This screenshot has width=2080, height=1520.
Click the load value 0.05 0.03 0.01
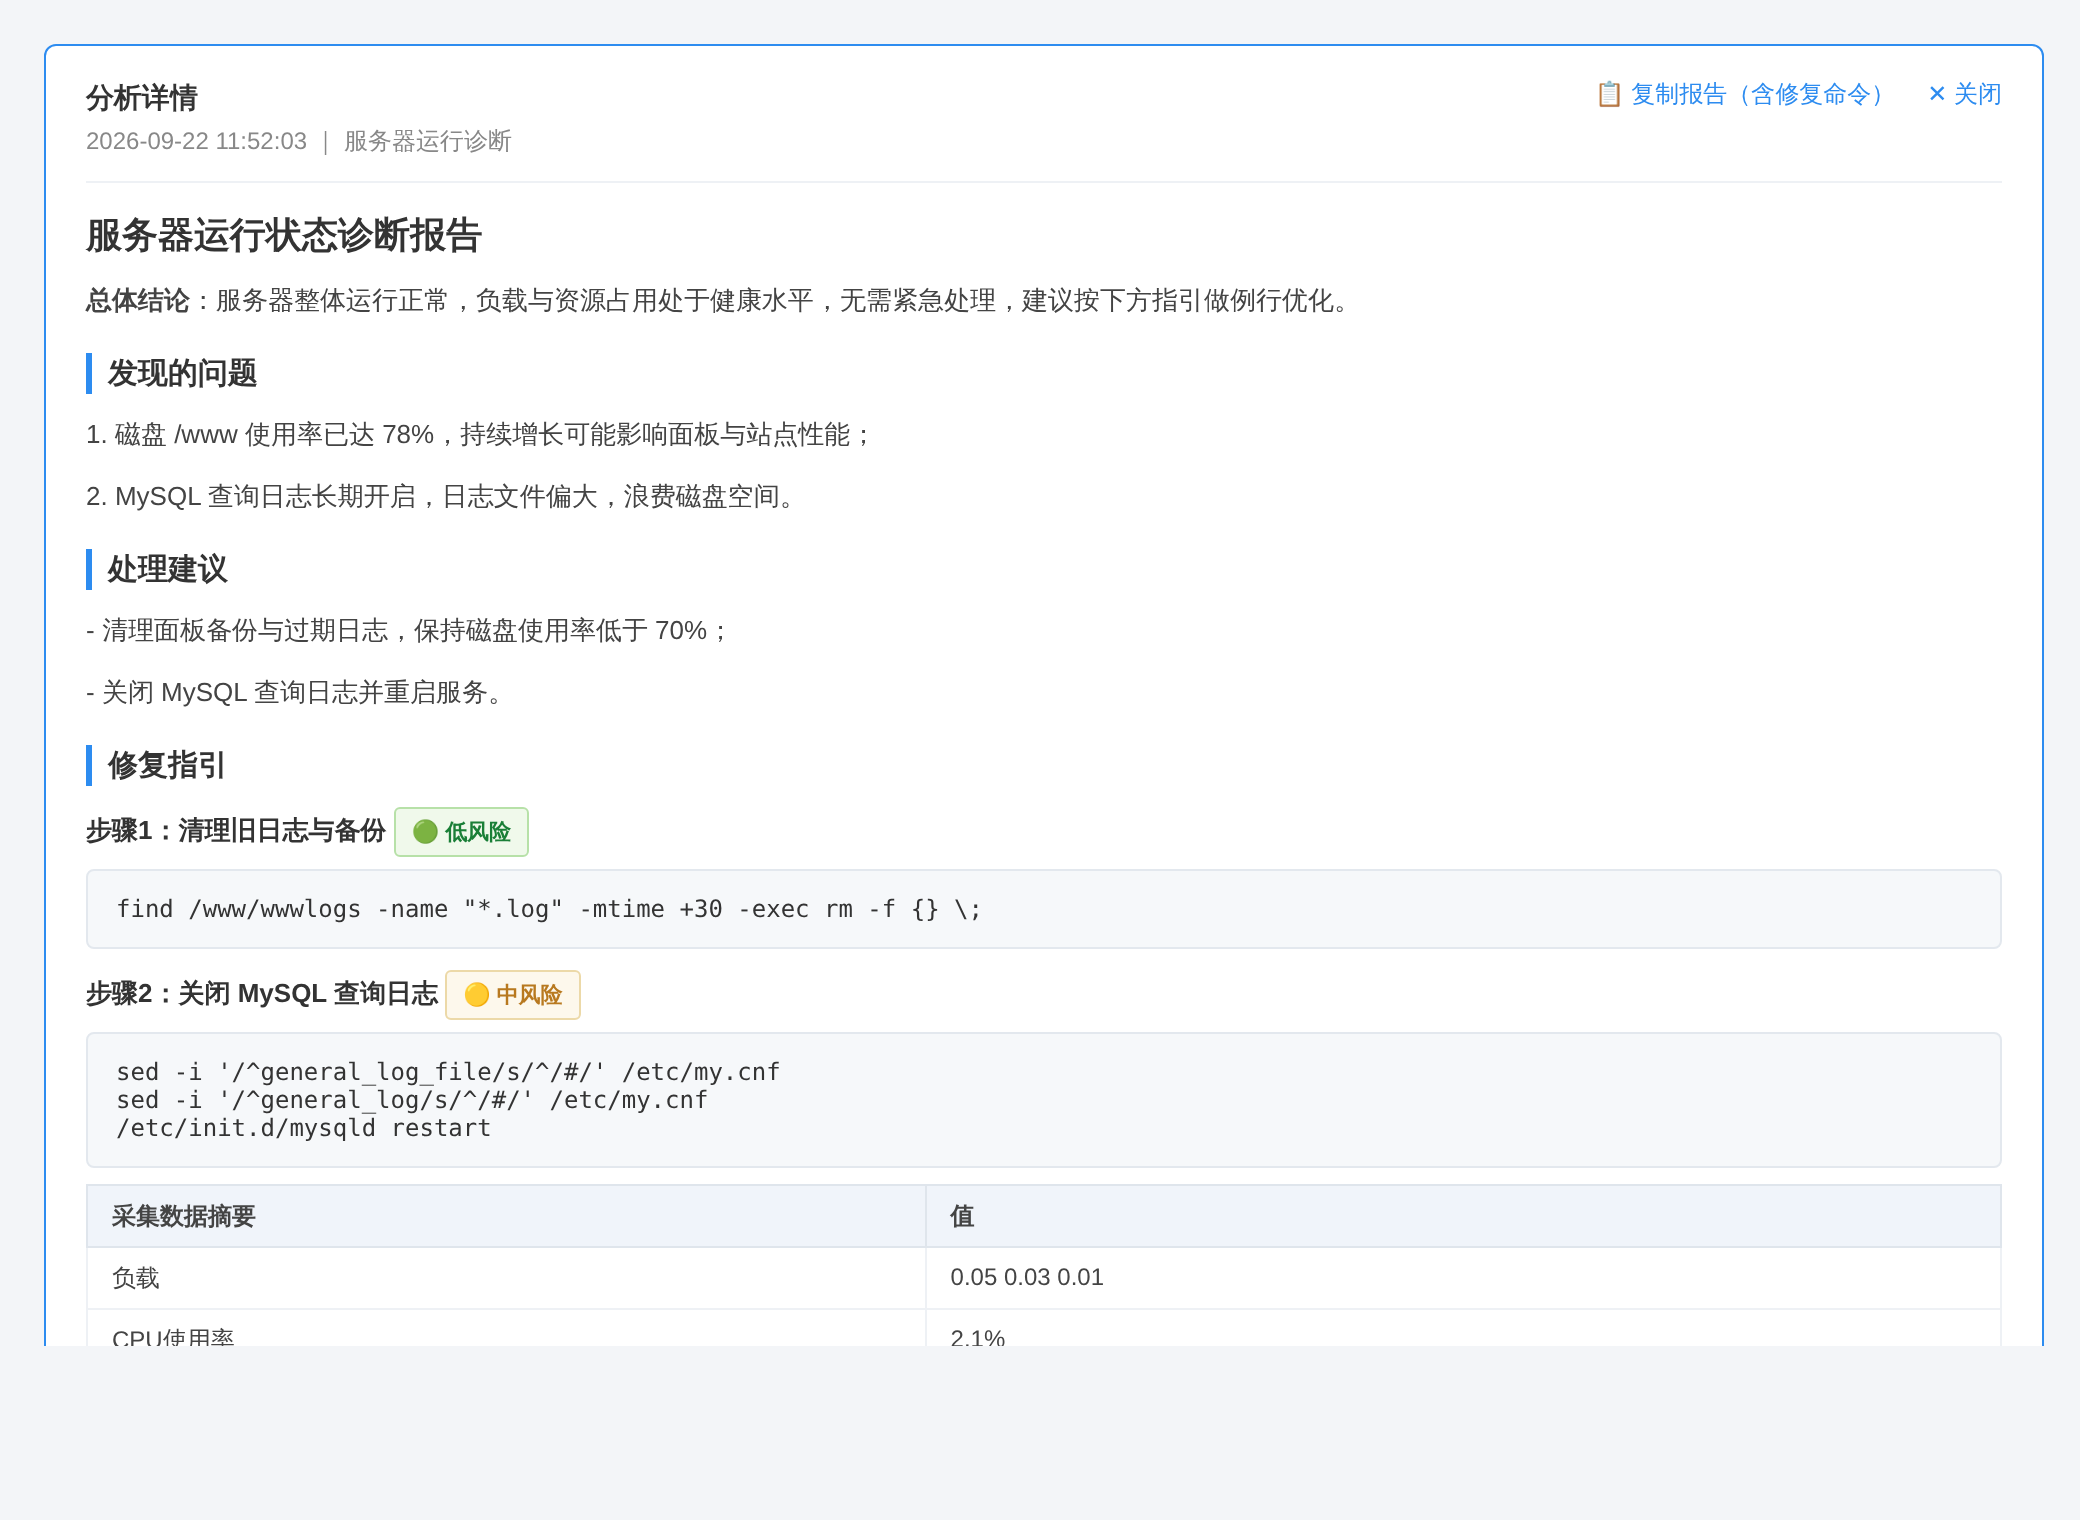tap(1027, 1278)
